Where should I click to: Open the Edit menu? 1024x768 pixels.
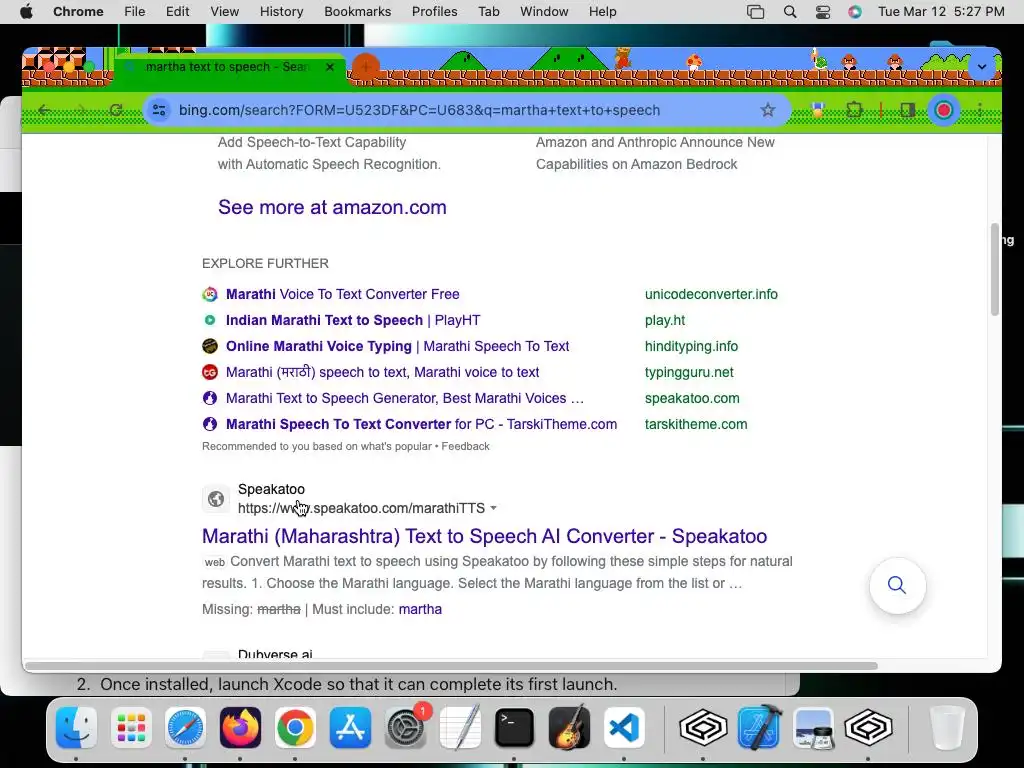177,12
